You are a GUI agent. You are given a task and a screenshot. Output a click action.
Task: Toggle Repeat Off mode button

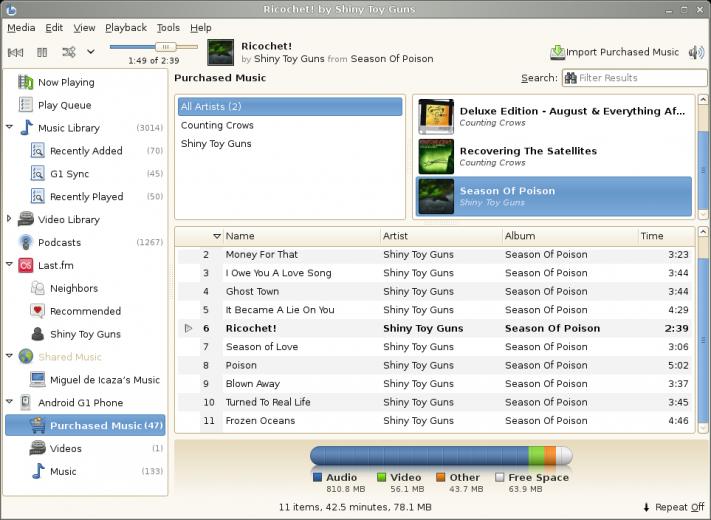(x=674, y=507)
